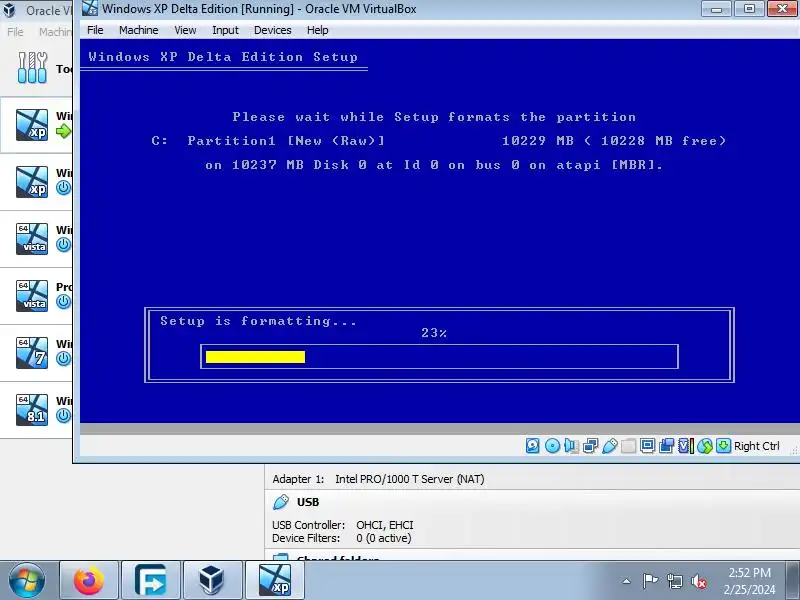Launch Firefox from the taskbar

coord(89,581)
